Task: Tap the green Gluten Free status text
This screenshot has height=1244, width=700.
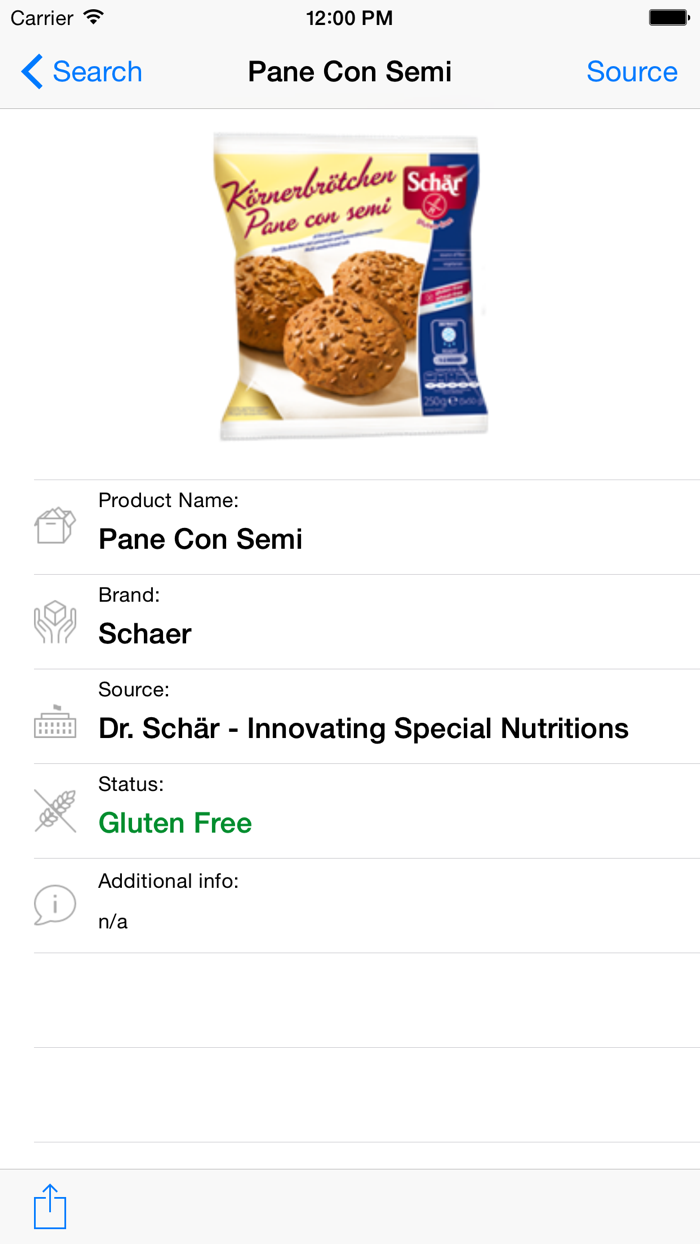Action: pyautogui.click(x=175, y=822)
